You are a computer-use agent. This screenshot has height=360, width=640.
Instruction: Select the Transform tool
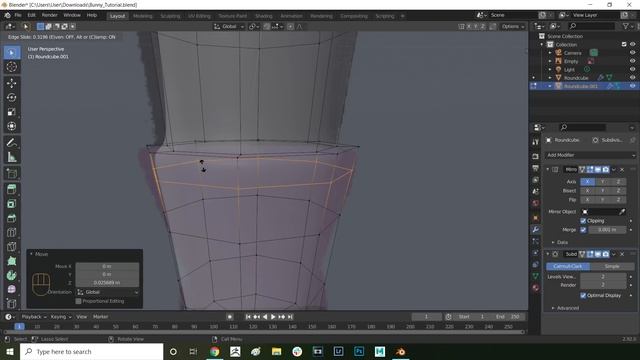click(11, 126)
